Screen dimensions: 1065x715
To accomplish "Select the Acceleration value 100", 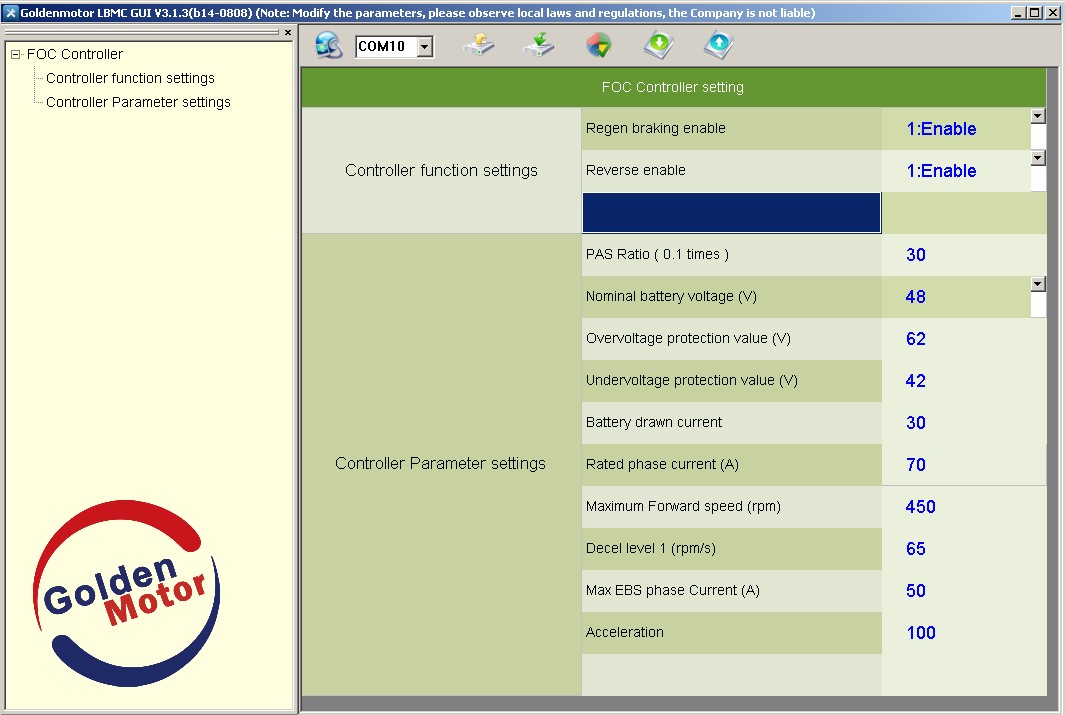I will pos(960,633).
